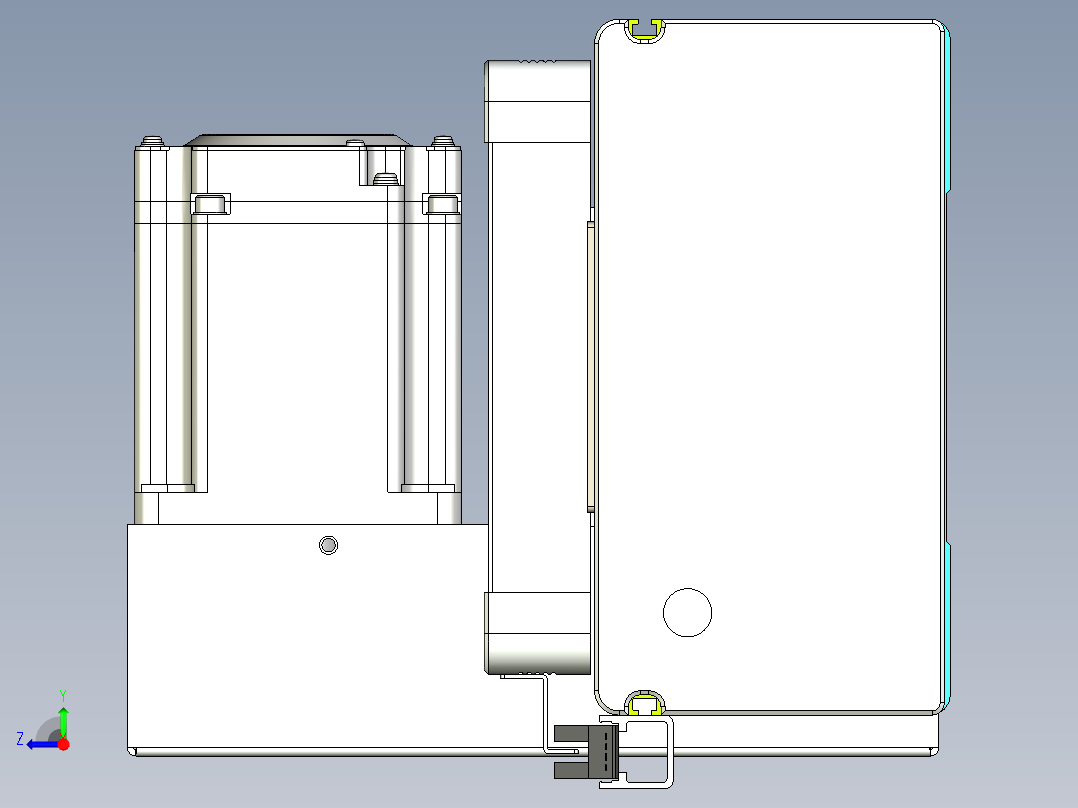Screen dimensions: 1078x808
Task: Select the upper shaded flange block
Action: click(x=538, y=101)
